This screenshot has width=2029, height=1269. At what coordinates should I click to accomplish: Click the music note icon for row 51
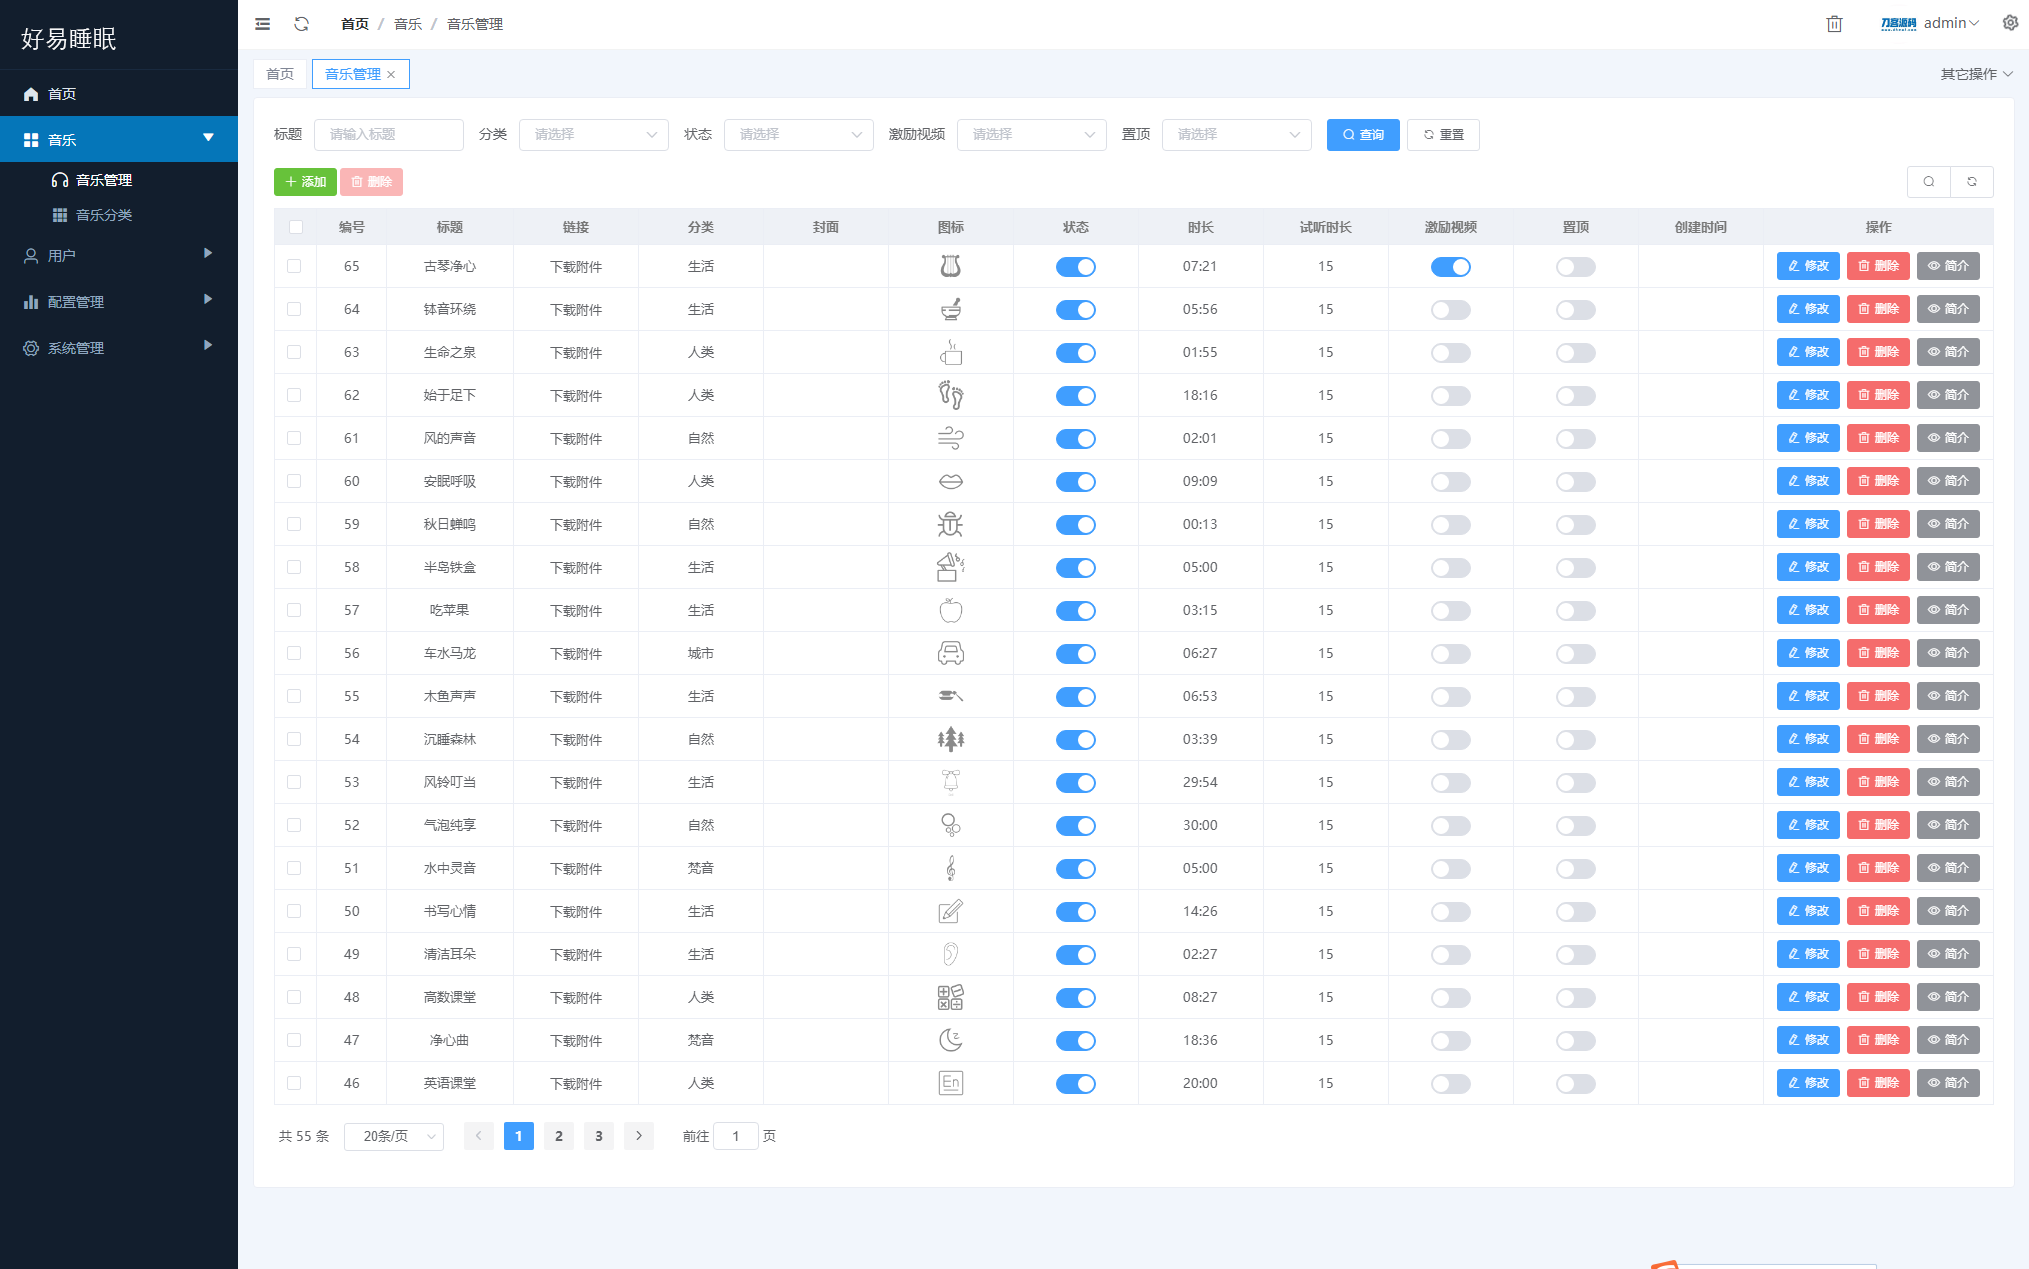pyautogui.click(x=952, y=868)
